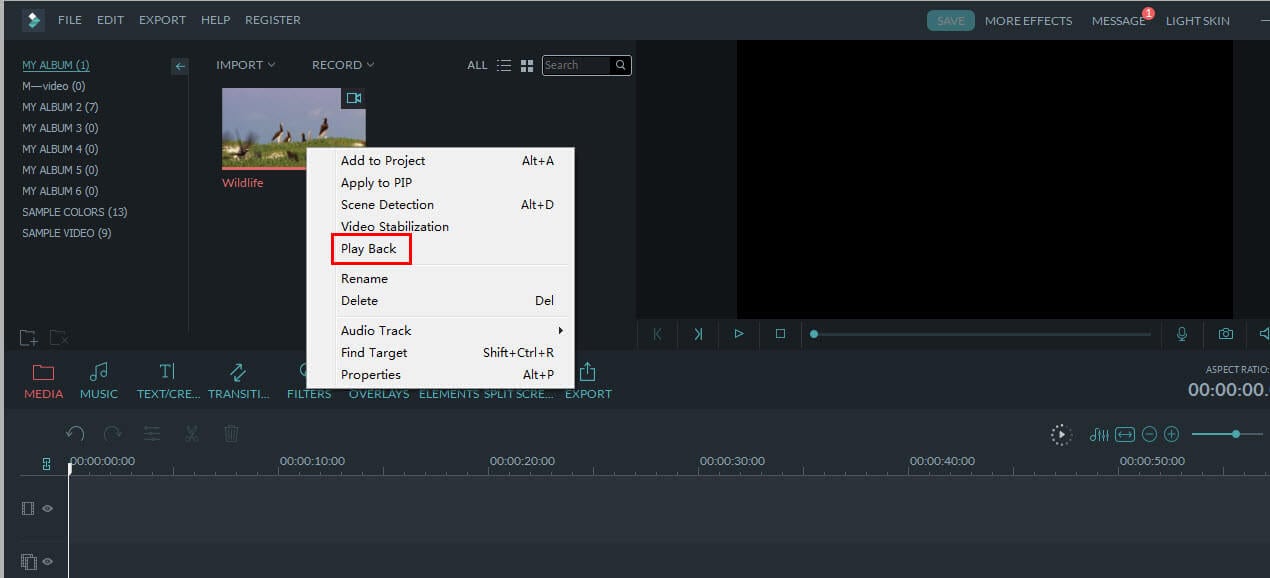The image size is (1270, 578).
Task: Zoom in the timeline with plus
Action: click(x=1172, y=435)
